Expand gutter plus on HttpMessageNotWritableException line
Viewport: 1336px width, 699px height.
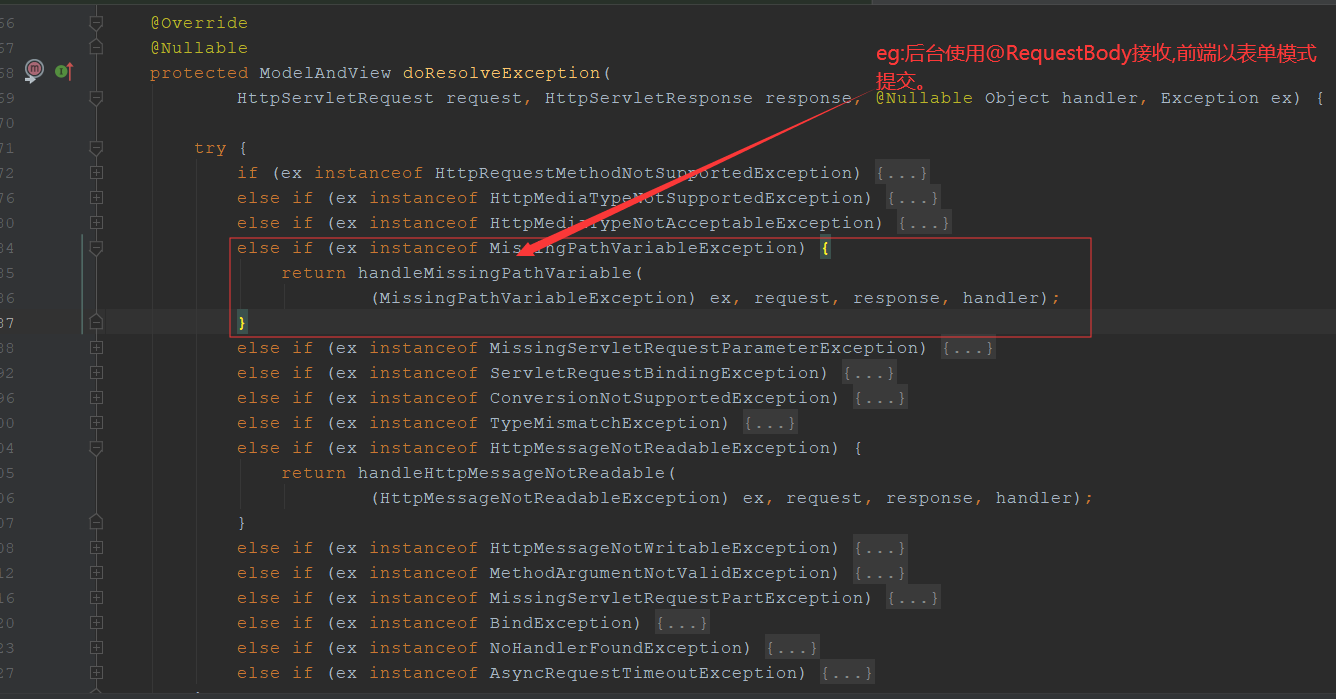(x=96, y=547)
